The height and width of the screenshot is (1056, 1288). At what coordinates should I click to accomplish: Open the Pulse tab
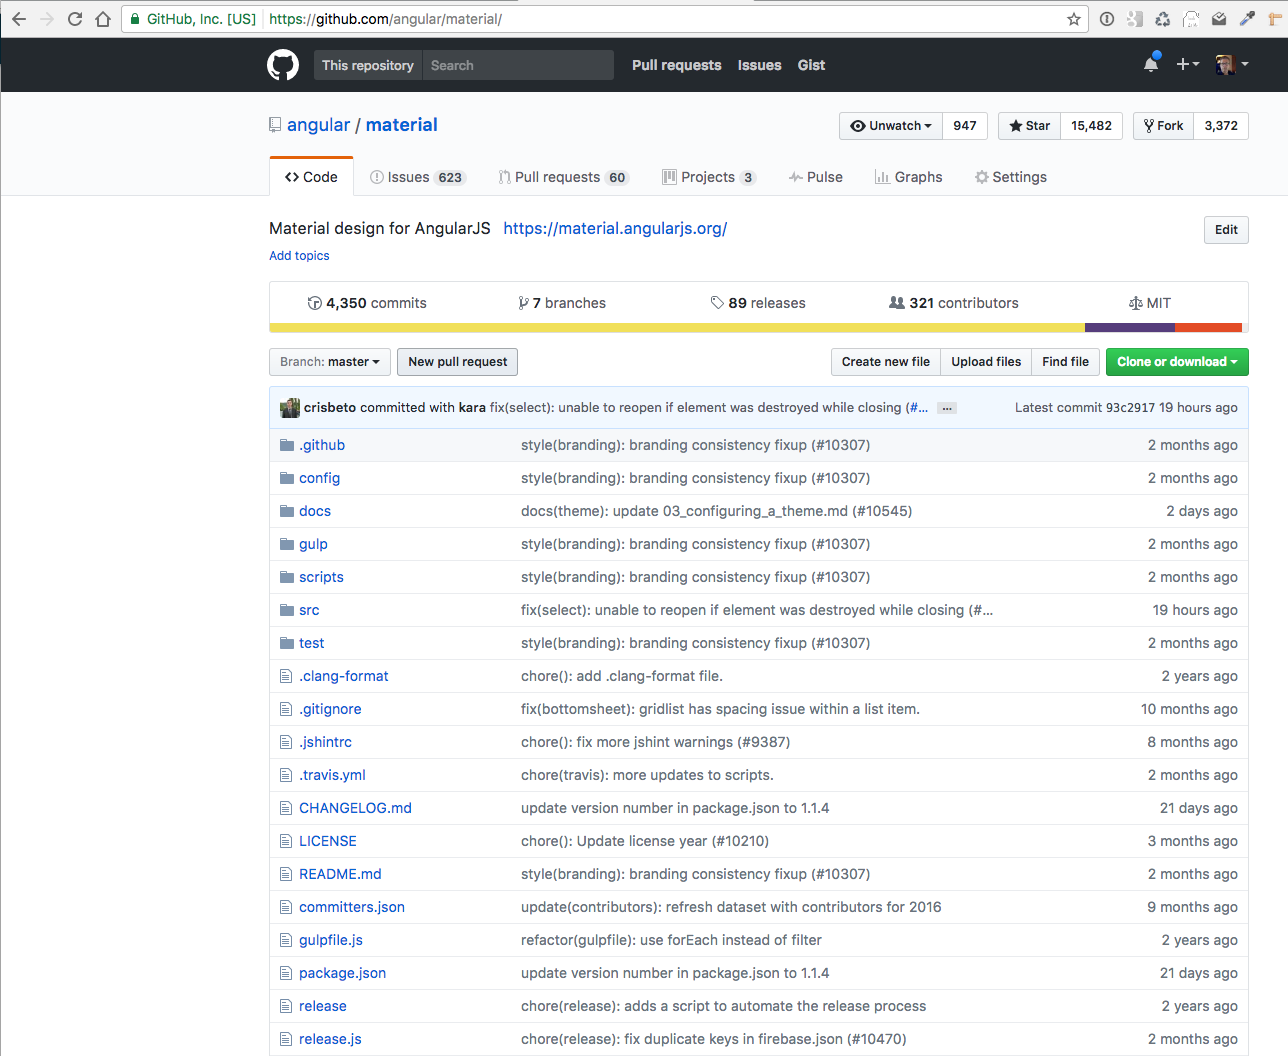coord(815,177)
